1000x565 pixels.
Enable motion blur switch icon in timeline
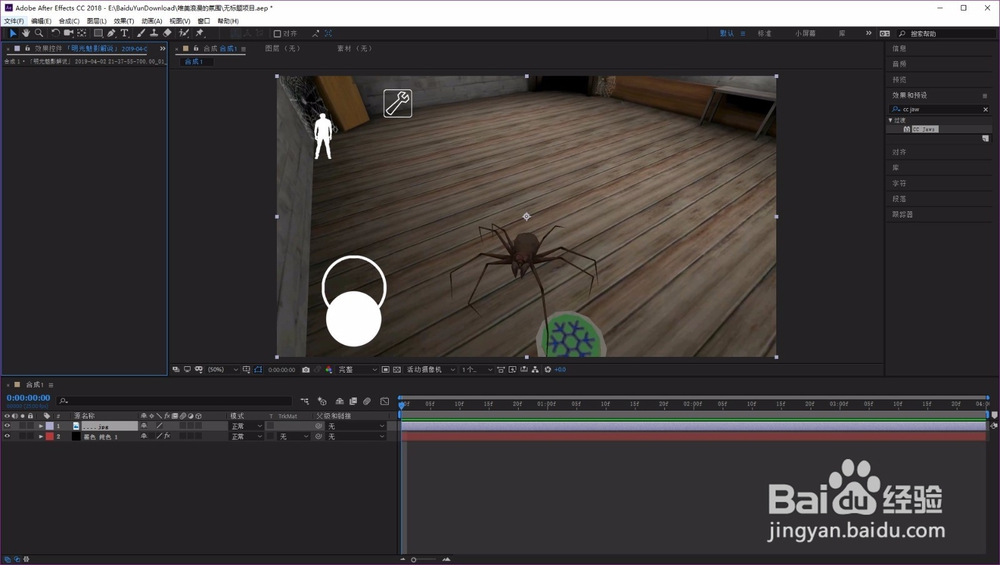tap(367, 401)
